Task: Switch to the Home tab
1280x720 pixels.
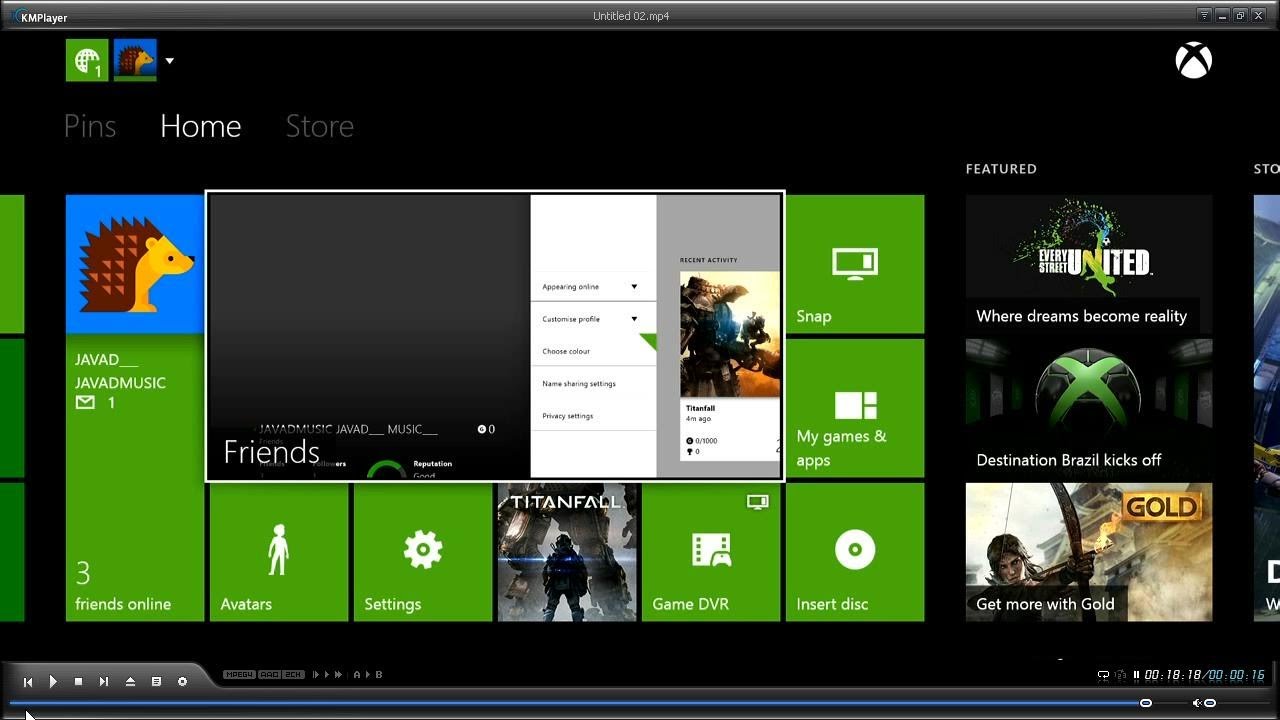Action: coord(200,126)
